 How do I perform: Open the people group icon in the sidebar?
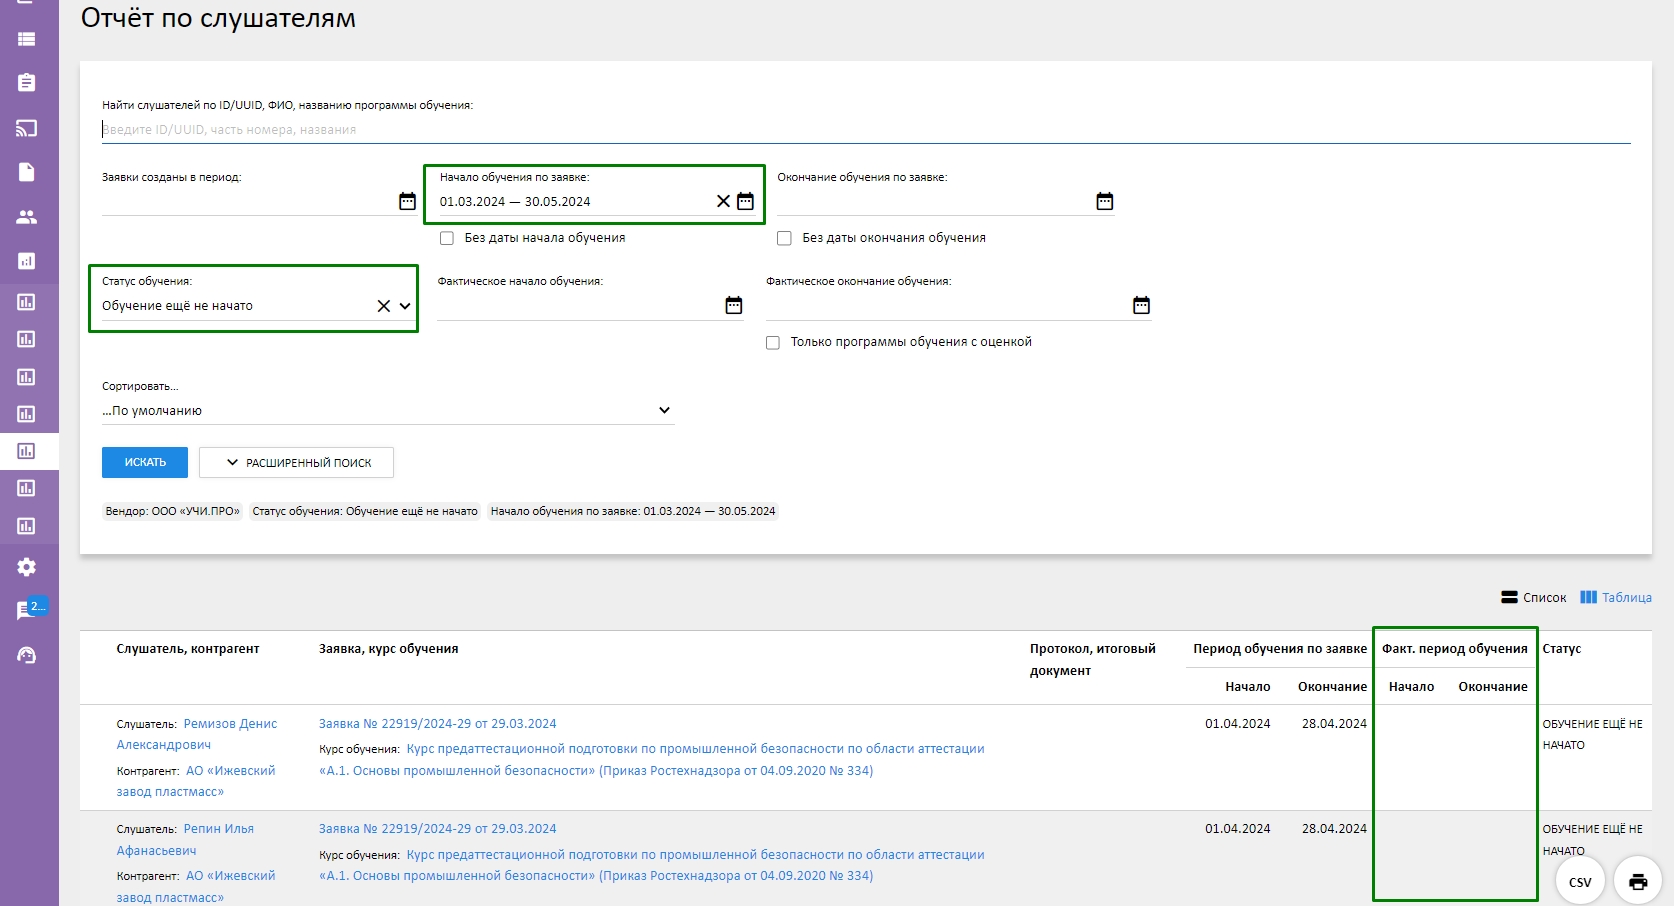coord(27,216)
